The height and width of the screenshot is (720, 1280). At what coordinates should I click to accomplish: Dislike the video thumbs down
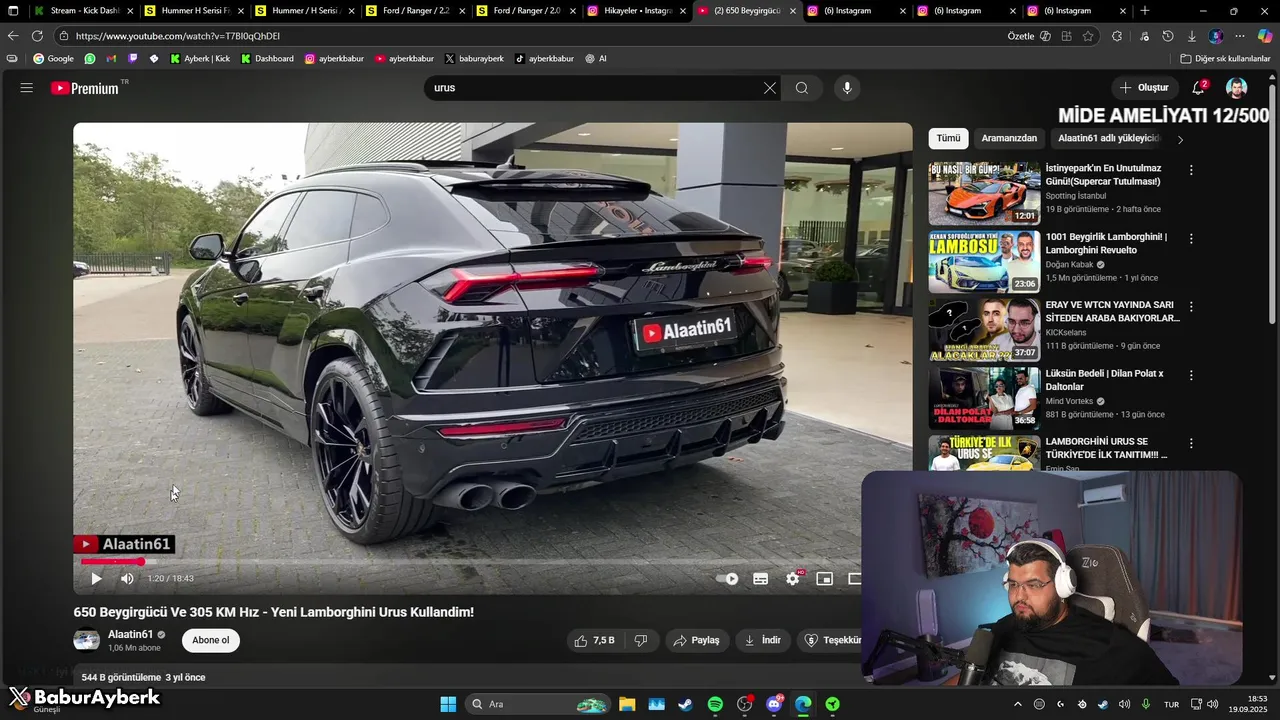641,640
